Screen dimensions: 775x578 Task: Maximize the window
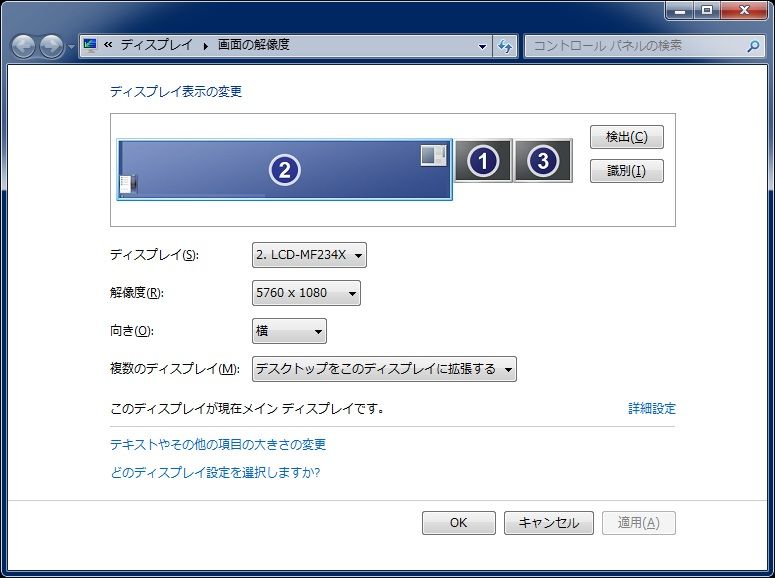707,10
